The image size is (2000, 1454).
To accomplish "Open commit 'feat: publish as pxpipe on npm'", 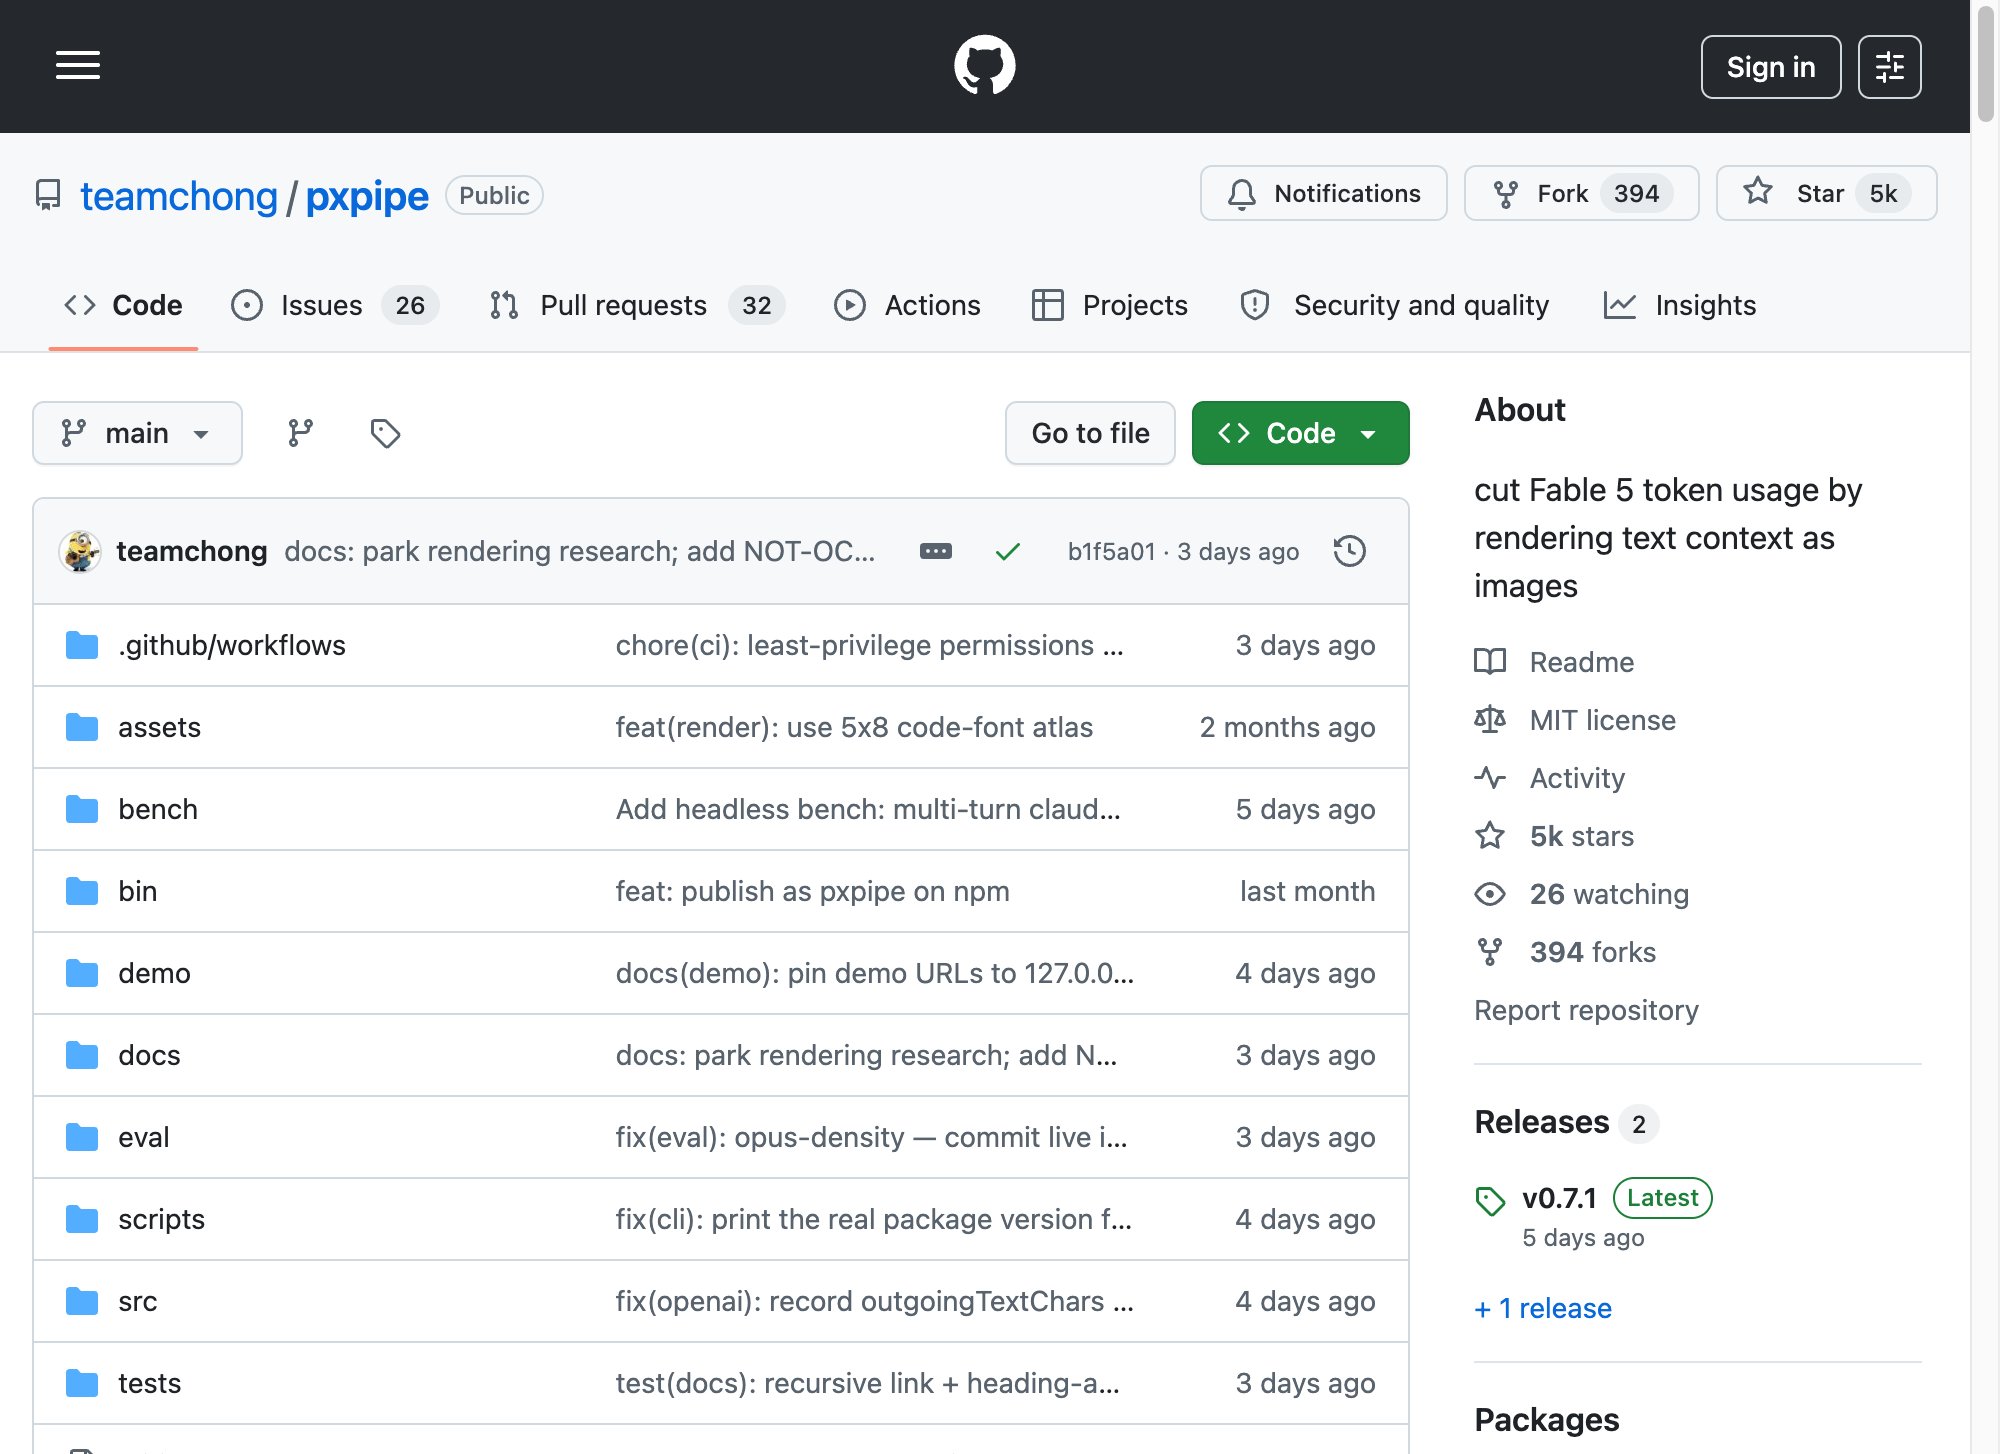I will coord(813,891).
